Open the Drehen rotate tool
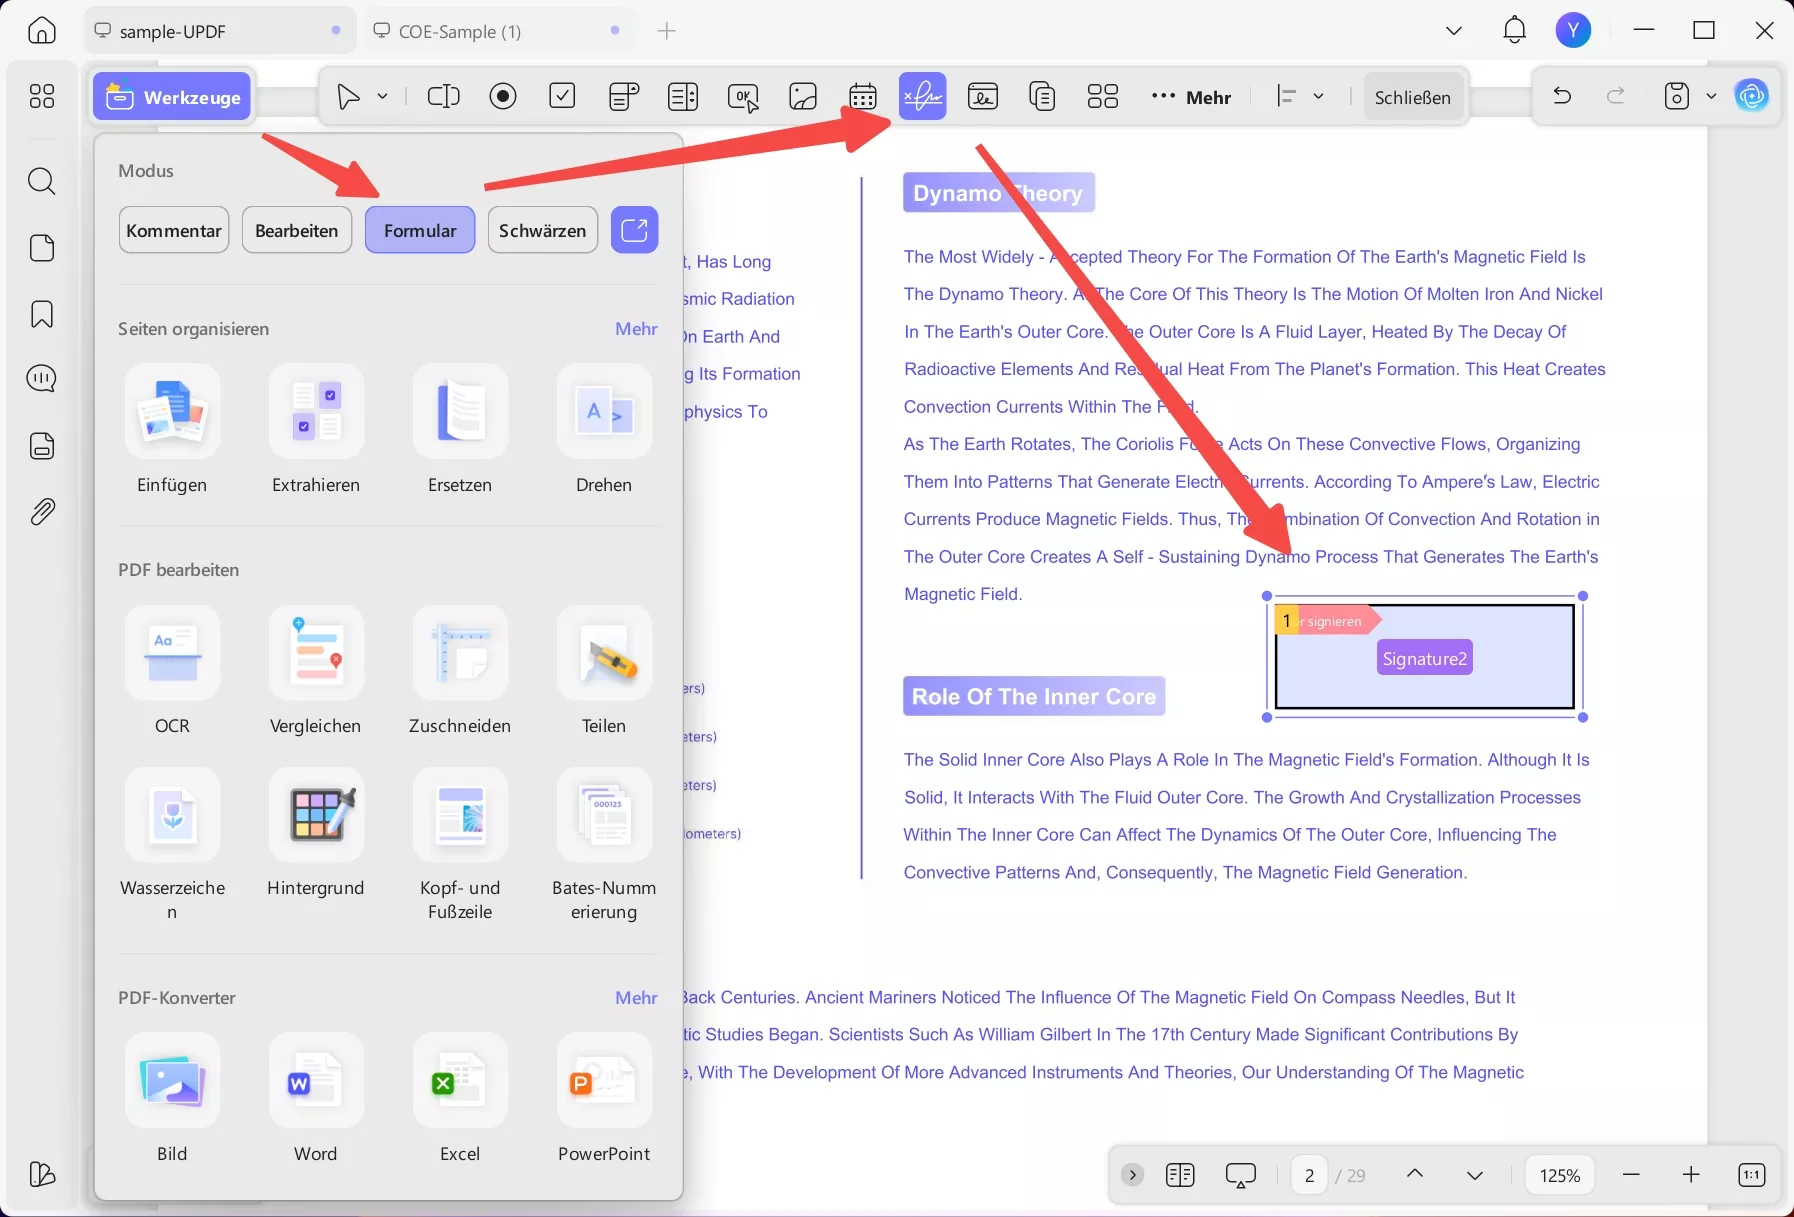1794x1217 pixels. point(604,430)
